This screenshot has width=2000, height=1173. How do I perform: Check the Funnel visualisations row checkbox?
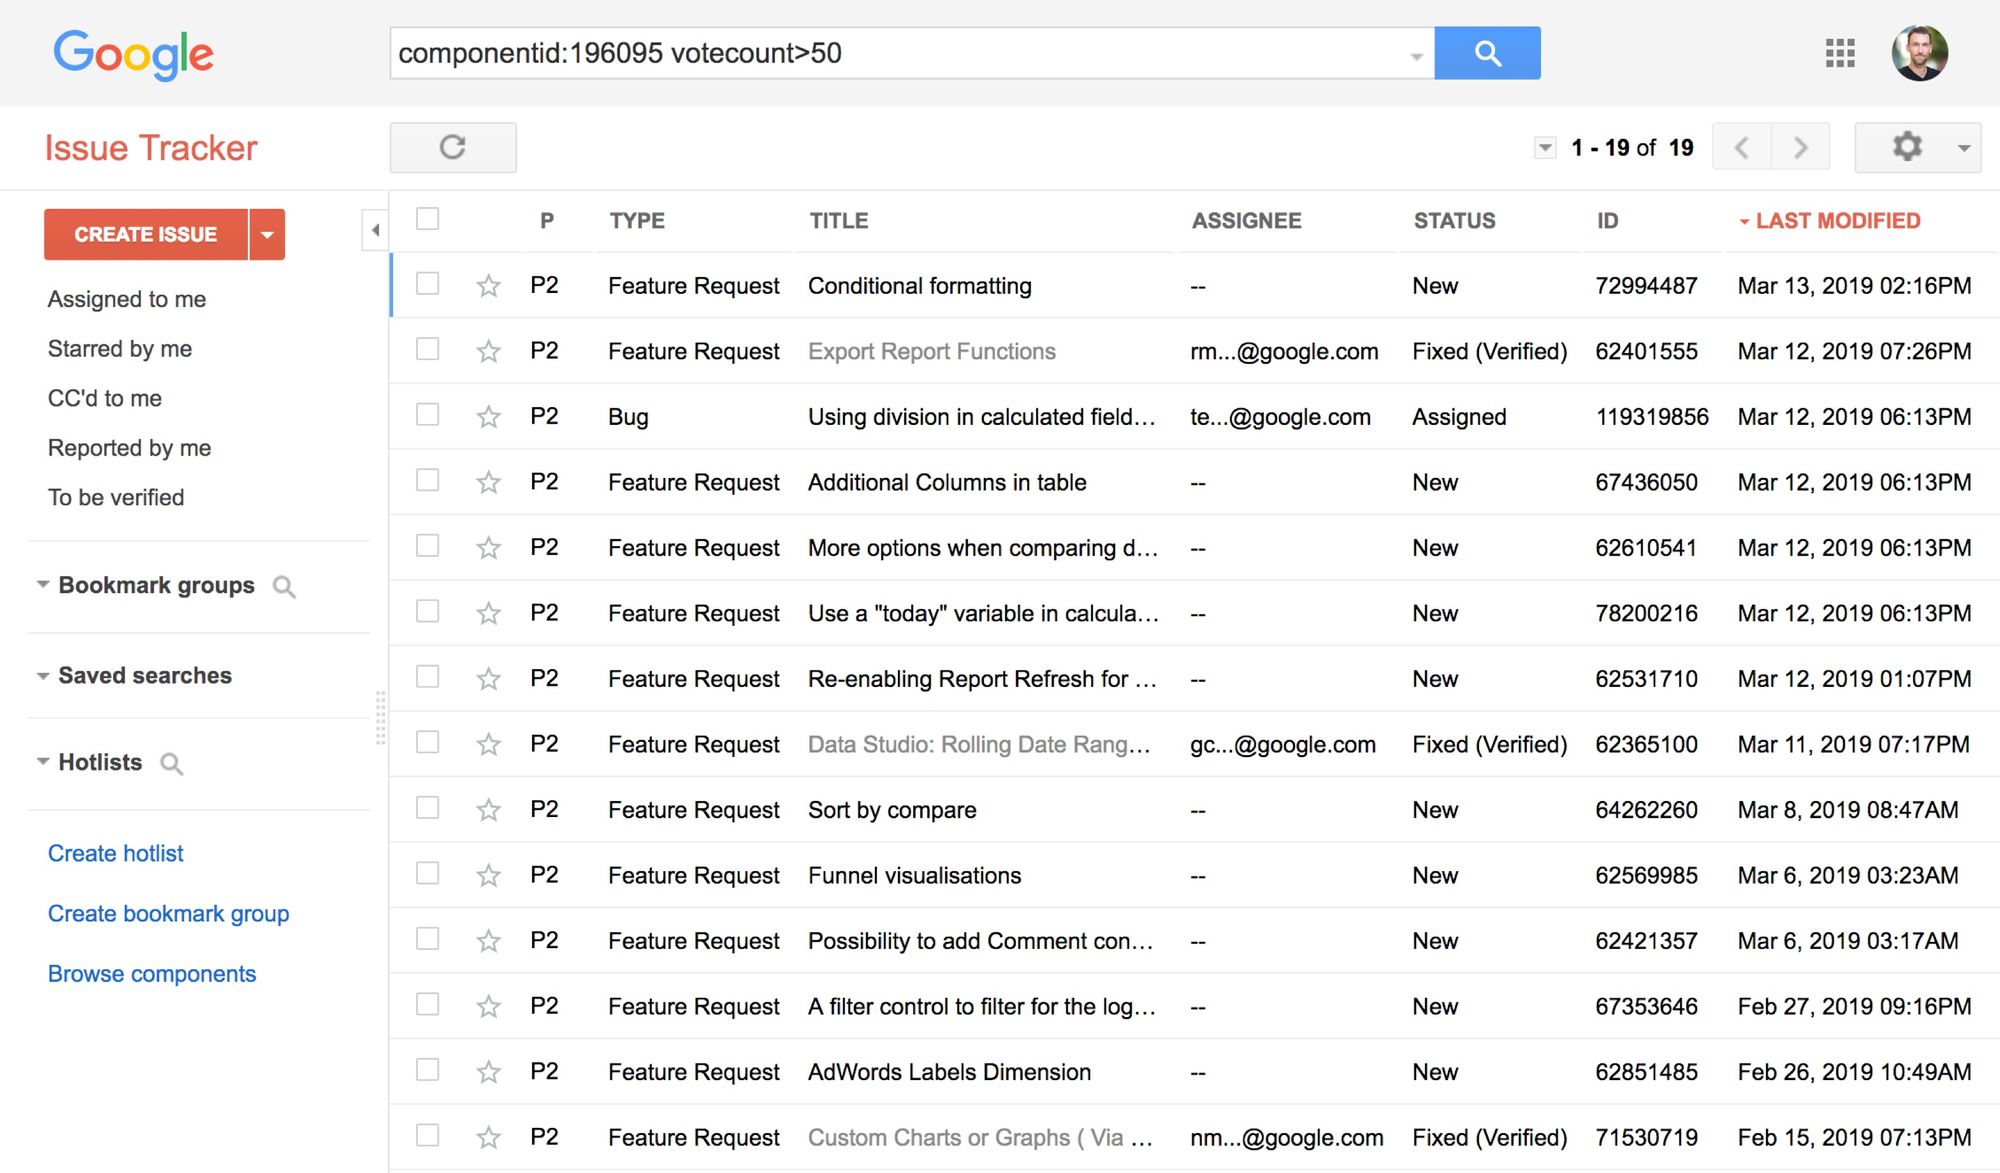(x=428, y=873)
